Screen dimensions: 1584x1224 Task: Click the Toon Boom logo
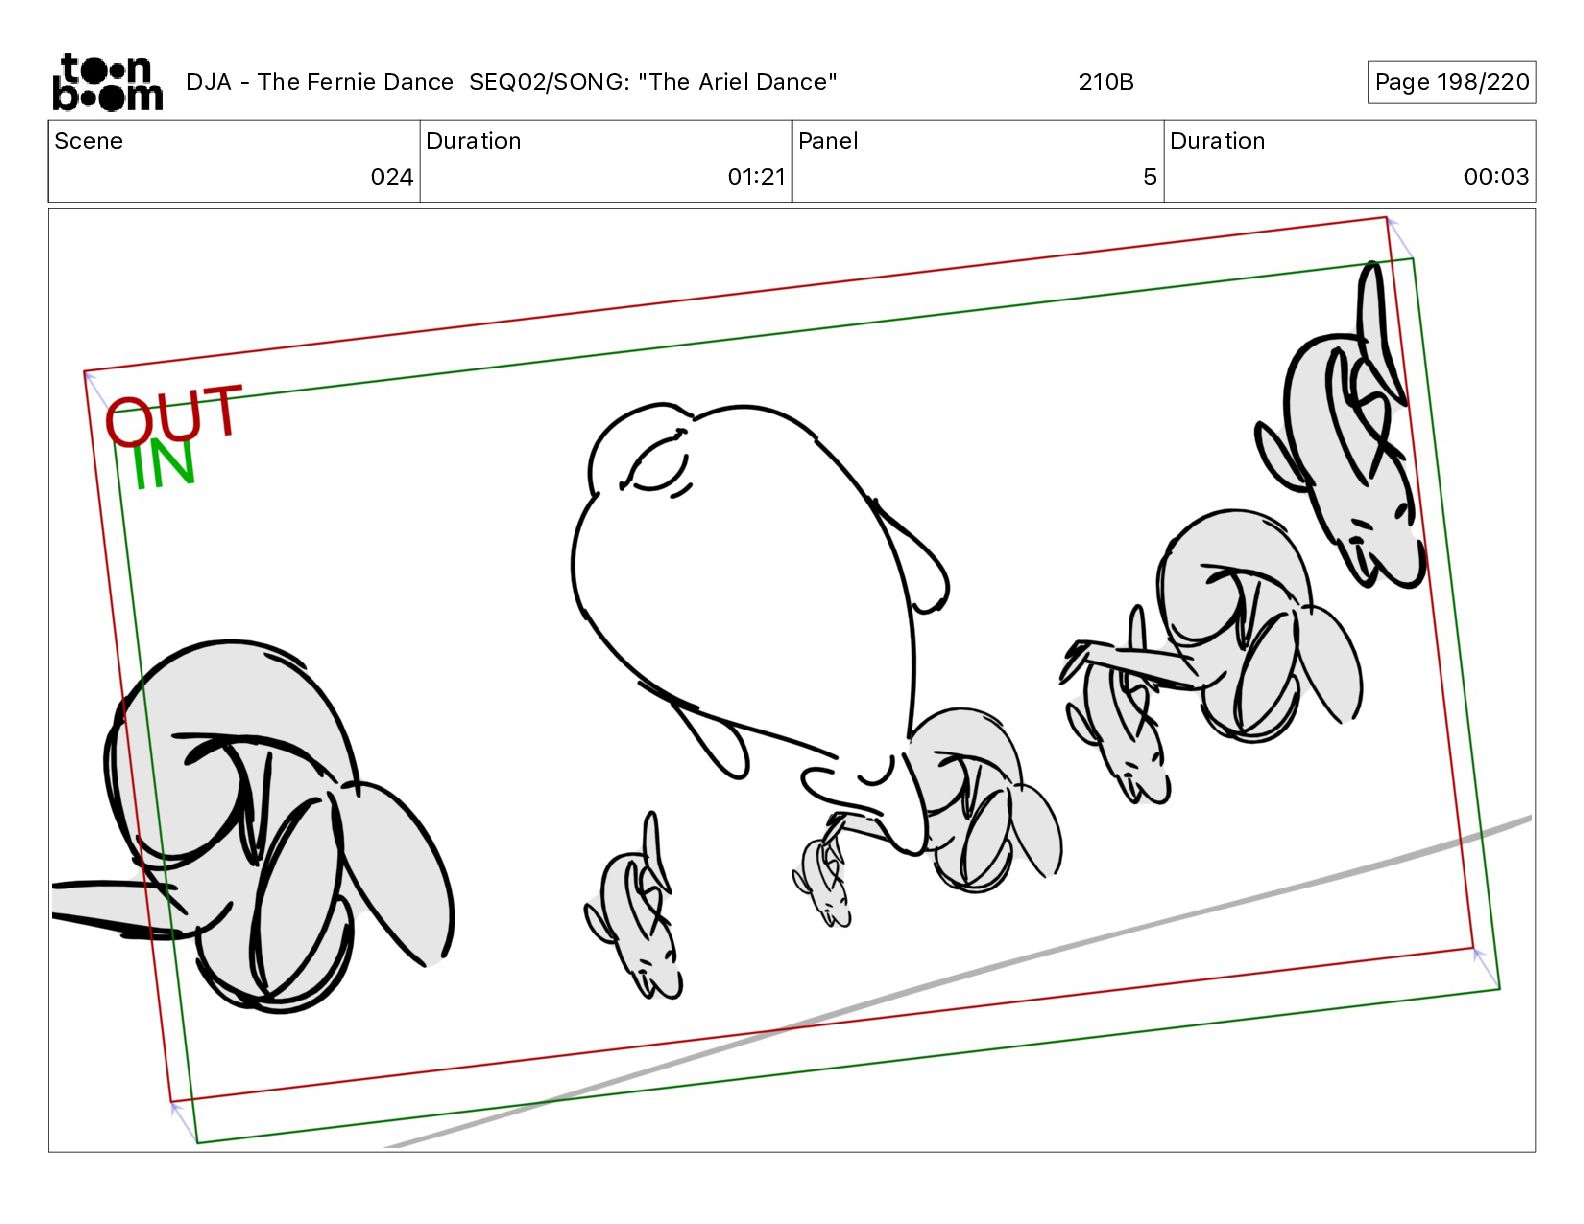(107, 82)
